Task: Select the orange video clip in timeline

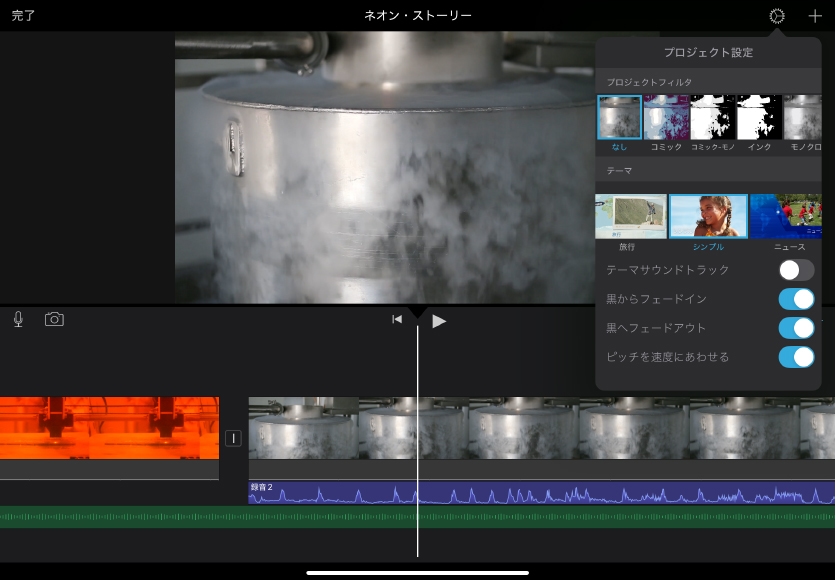Action: point(109,428)
